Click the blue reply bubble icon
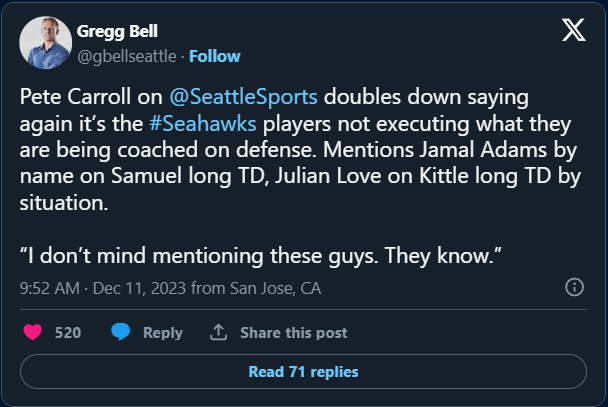 (121, 332)
